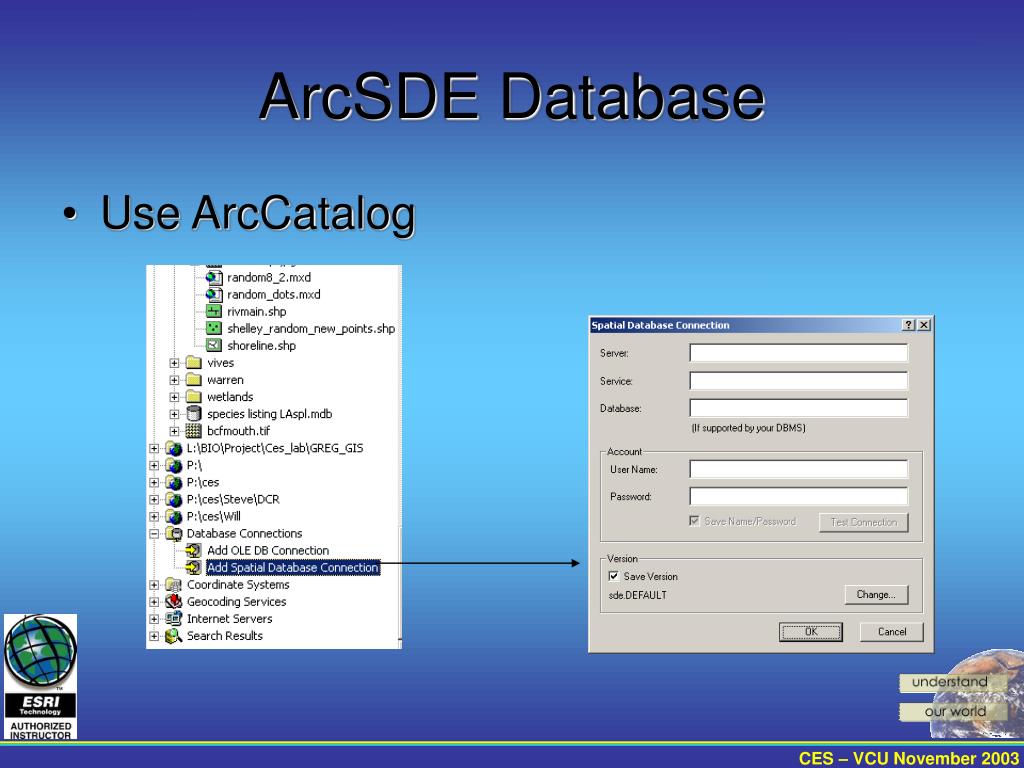
Task: Click the P:\ces\Will folder connection icon
Action: click(x=173, y=516)
